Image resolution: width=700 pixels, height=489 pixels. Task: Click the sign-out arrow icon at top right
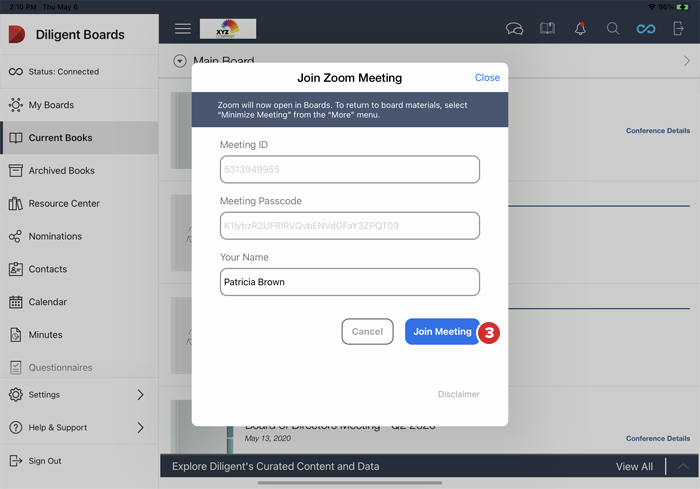point(680,29)
